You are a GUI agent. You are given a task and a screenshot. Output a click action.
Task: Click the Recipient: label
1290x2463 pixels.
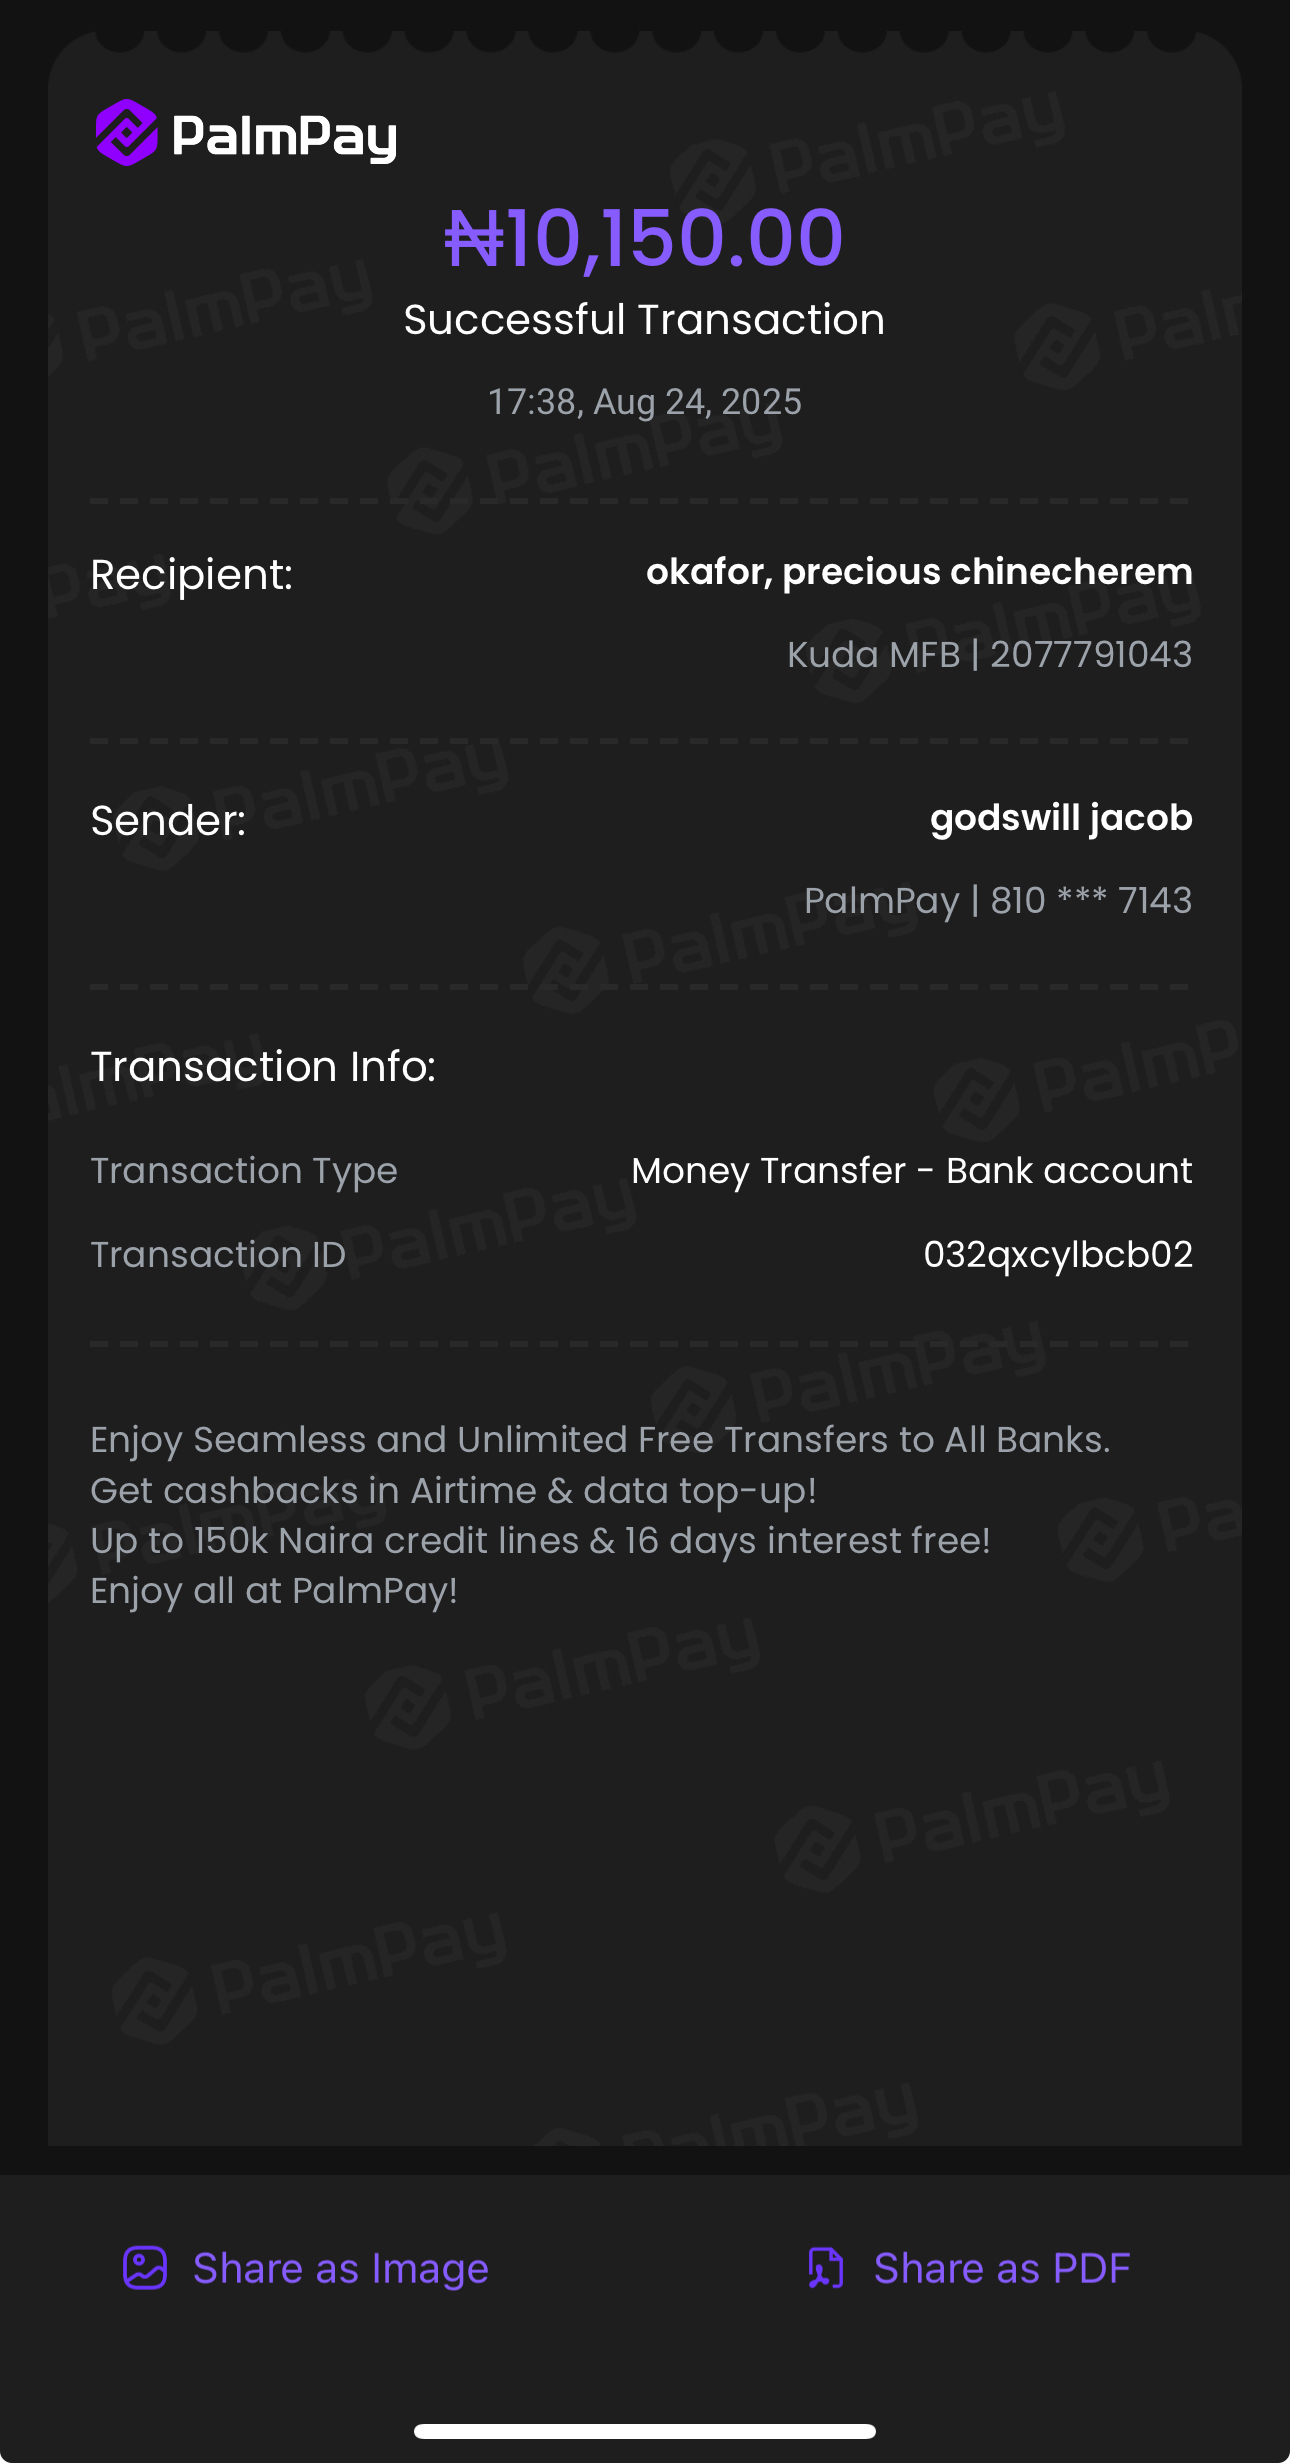(192, 575)
